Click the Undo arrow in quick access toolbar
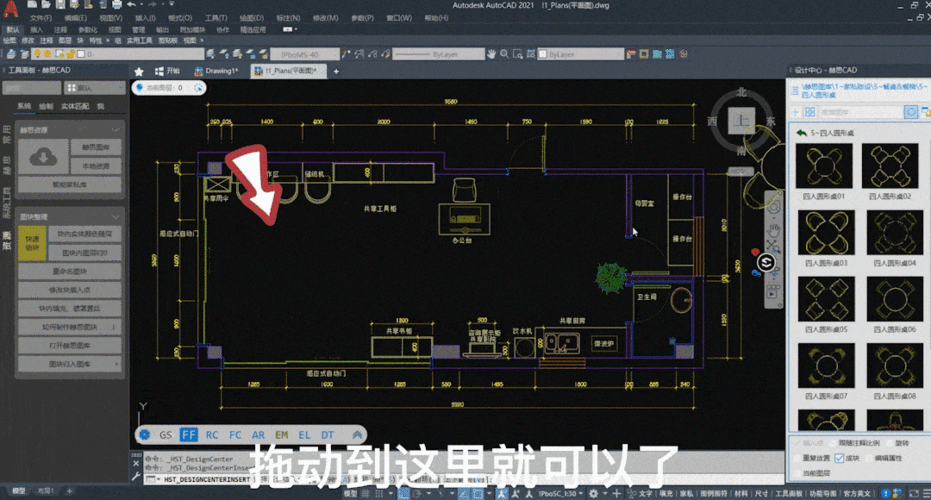The height and width of the screenshot is (500, 931). point(132,5)
